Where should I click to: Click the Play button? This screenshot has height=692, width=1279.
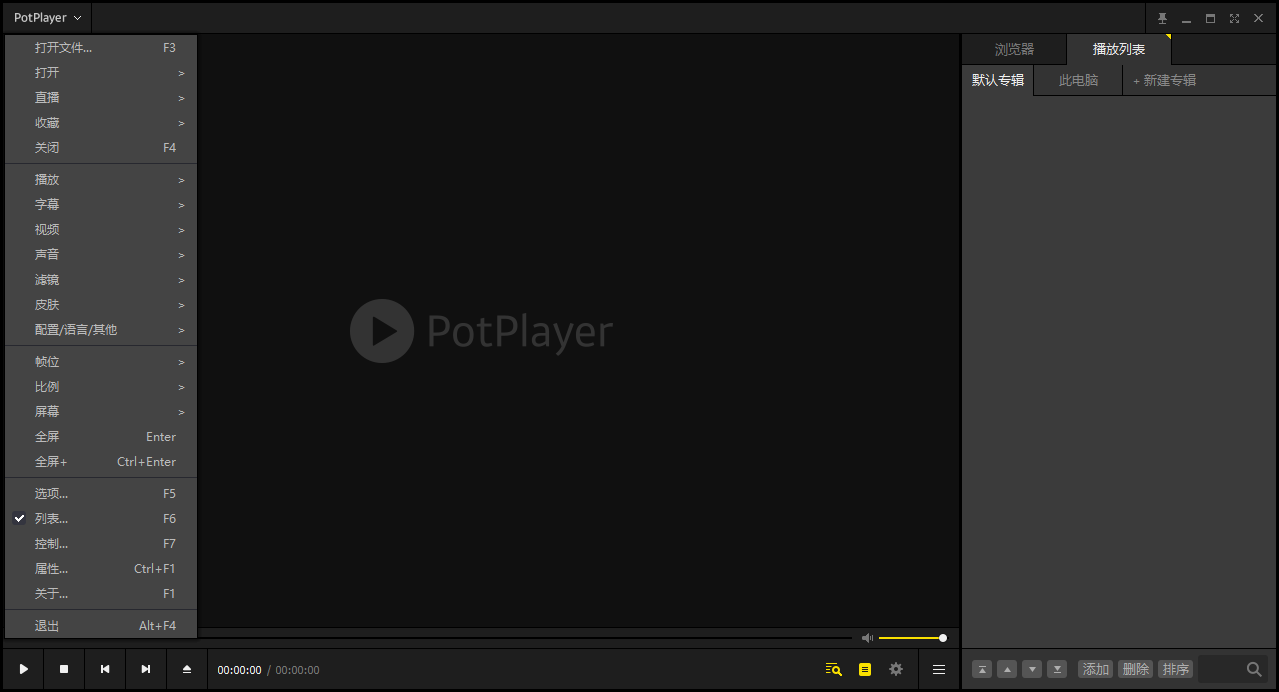click(x=22, y=669)
